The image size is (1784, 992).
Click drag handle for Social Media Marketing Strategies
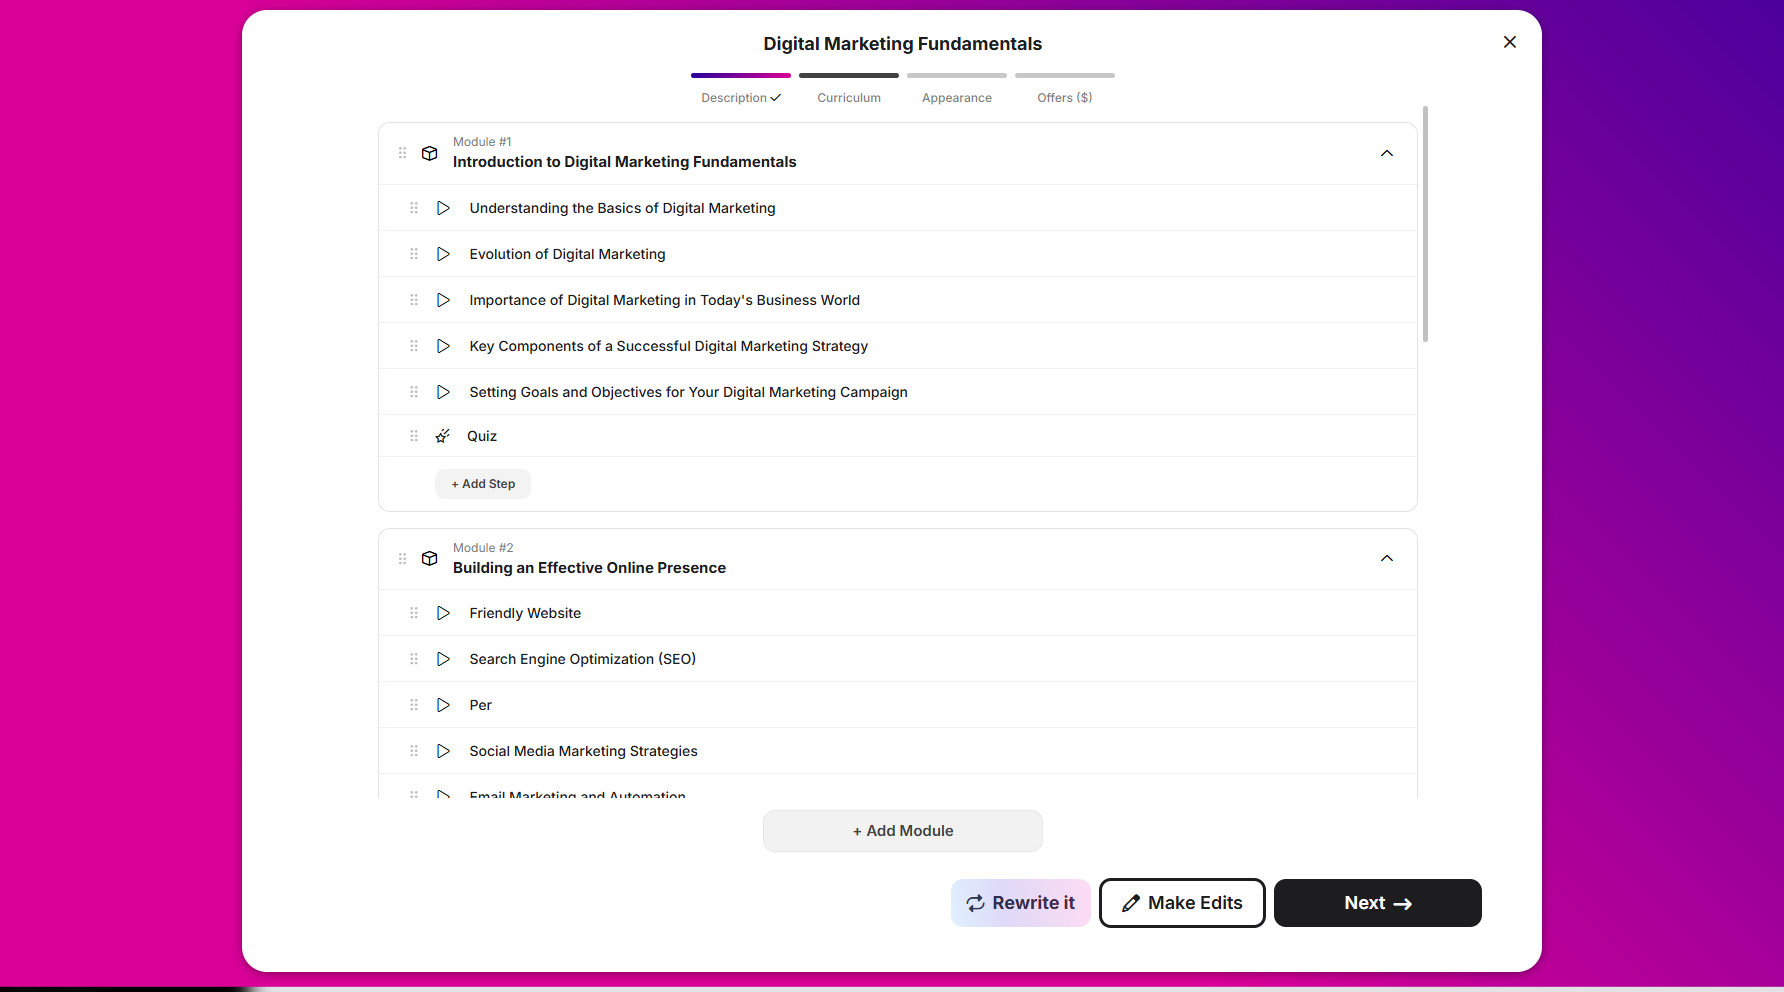pos(414,751)
